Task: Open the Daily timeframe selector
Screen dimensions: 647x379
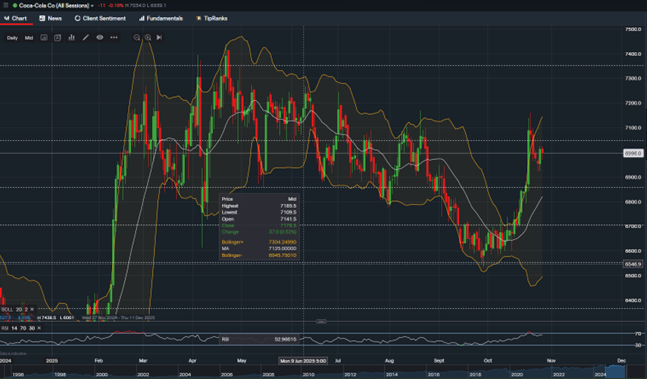Action: (x=12, y=38)
